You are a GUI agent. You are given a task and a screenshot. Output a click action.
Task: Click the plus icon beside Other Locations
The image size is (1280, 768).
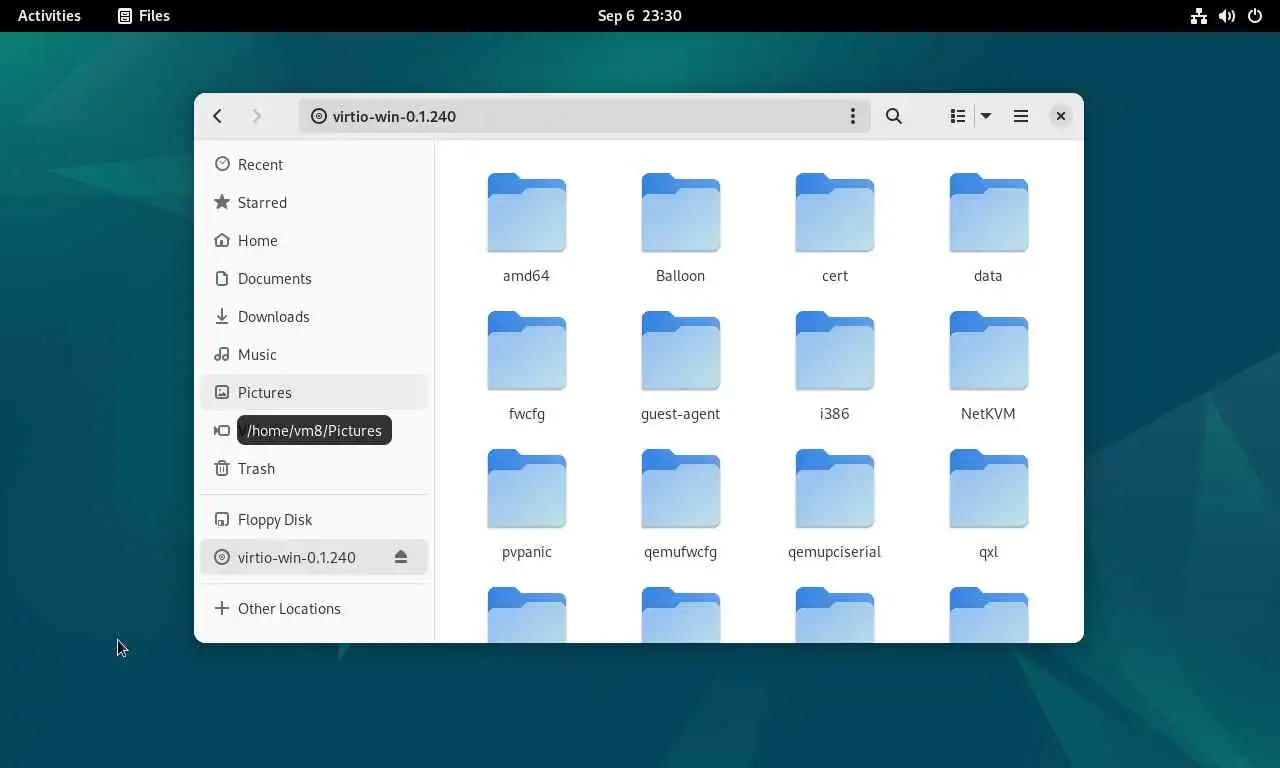(x=222, y=608)
